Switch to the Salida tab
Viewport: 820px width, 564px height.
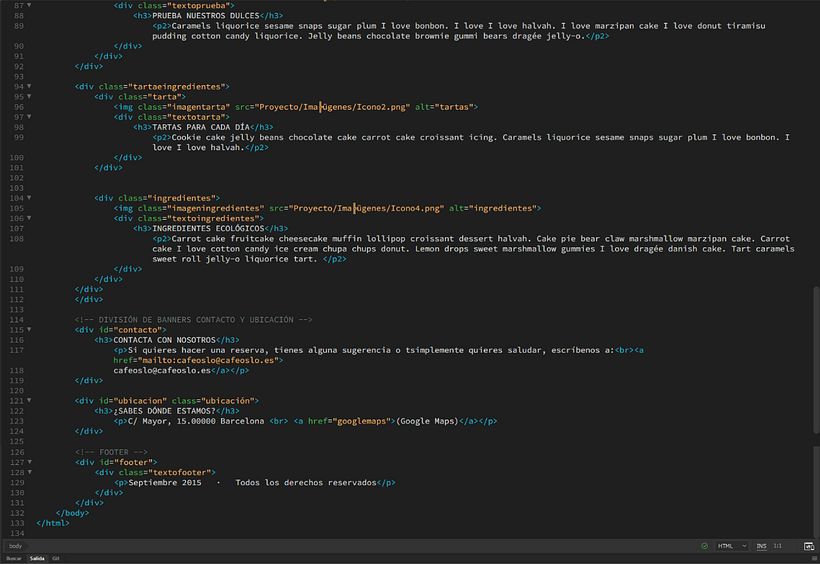pyautogui.click(x=37, y=558)
